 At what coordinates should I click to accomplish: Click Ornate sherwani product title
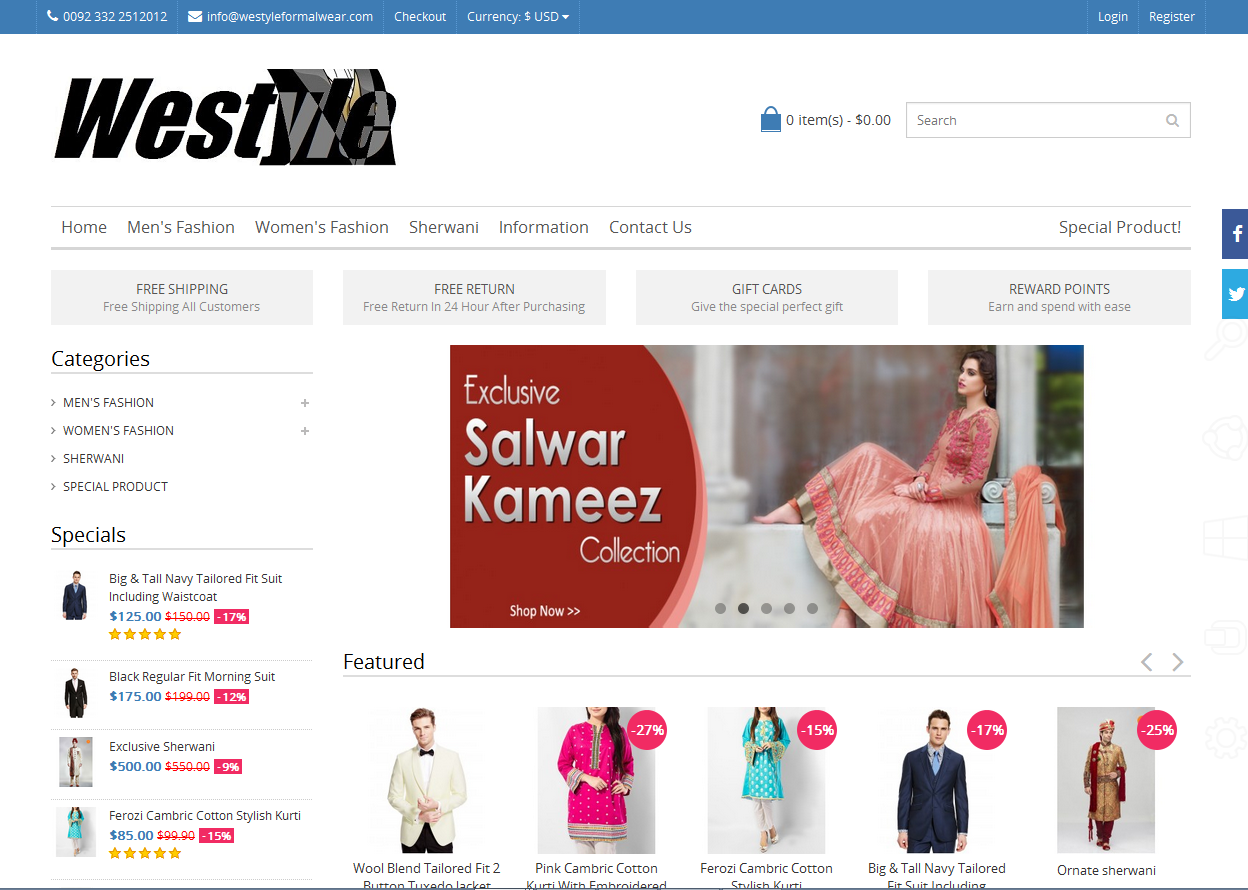coord(1106,871)
